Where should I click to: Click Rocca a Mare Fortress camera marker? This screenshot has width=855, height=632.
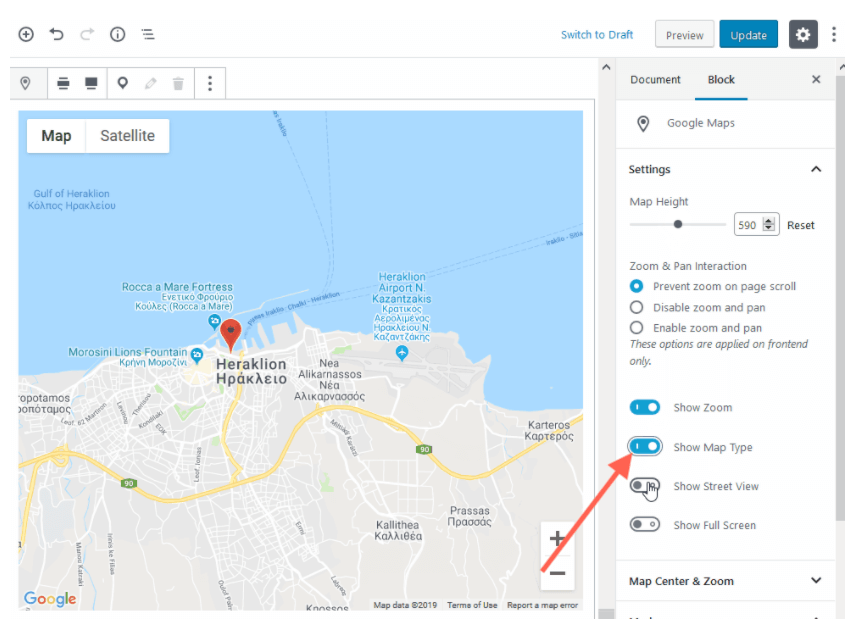tap(214, 322)
